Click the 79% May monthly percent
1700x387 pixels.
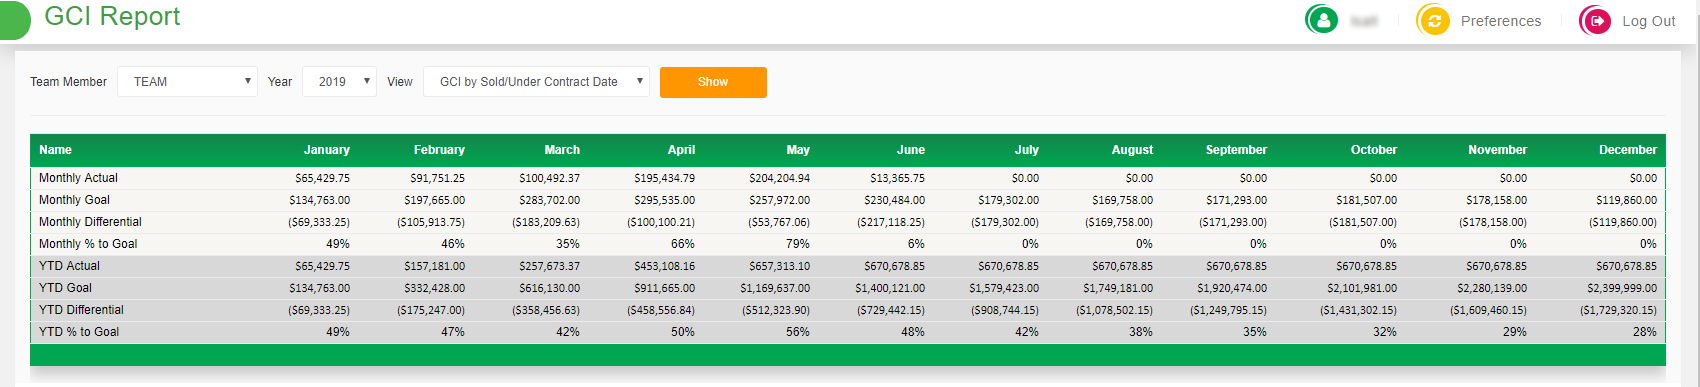tap(798, 244)
